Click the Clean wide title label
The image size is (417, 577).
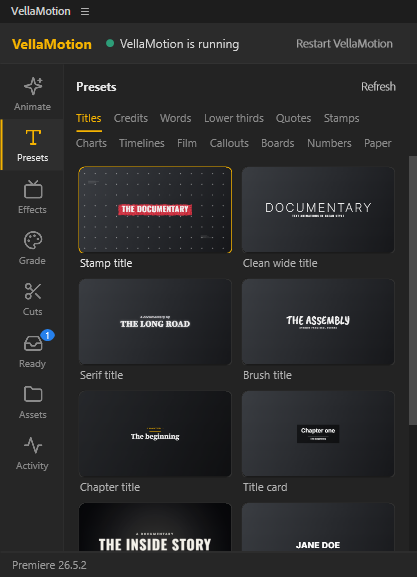[x=280, y=263]
